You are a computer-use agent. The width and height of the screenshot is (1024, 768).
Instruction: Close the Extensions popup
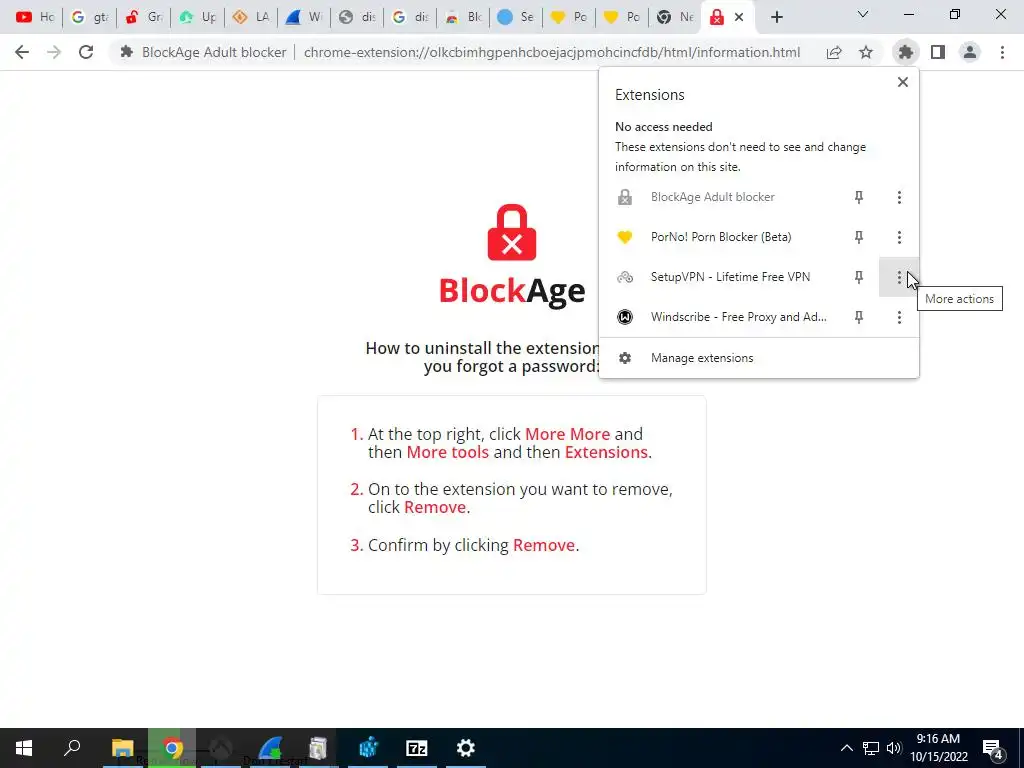(903, 82)
